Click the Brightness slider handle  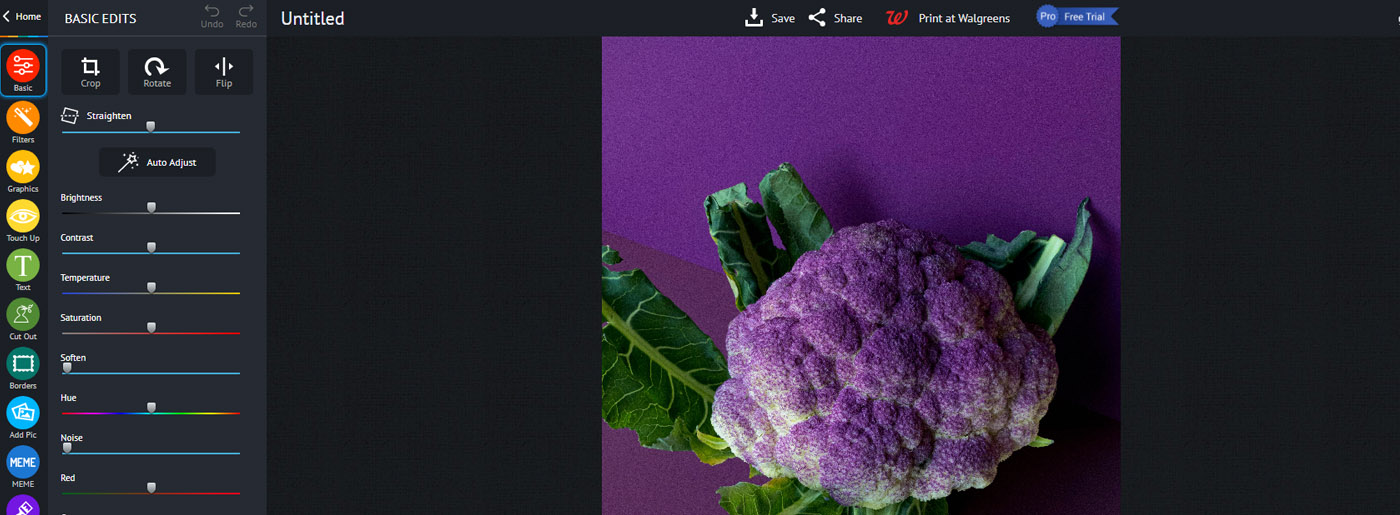(151, 207)
